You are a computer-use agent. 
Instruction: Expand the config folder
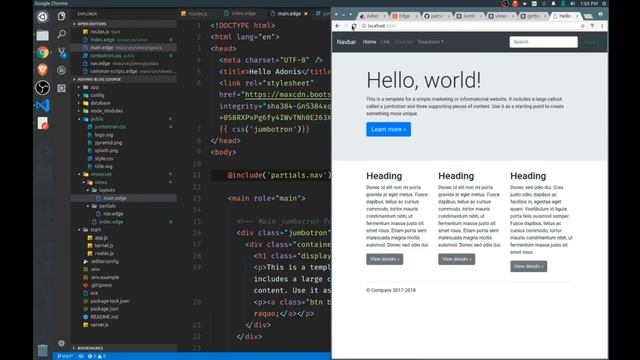click(x=97, y=95)
